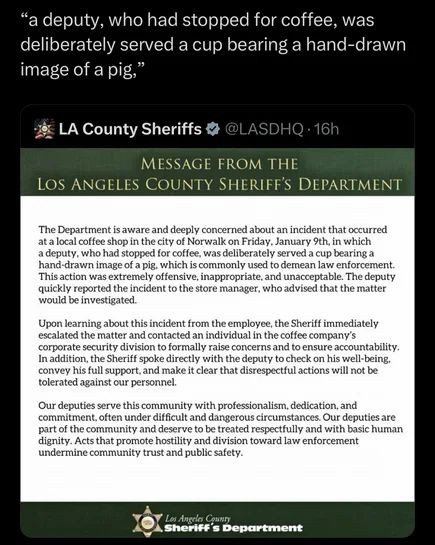Click 'Sheriff's Department' footer wordmark
Screen dimensions: 435x545
[233, 528]
